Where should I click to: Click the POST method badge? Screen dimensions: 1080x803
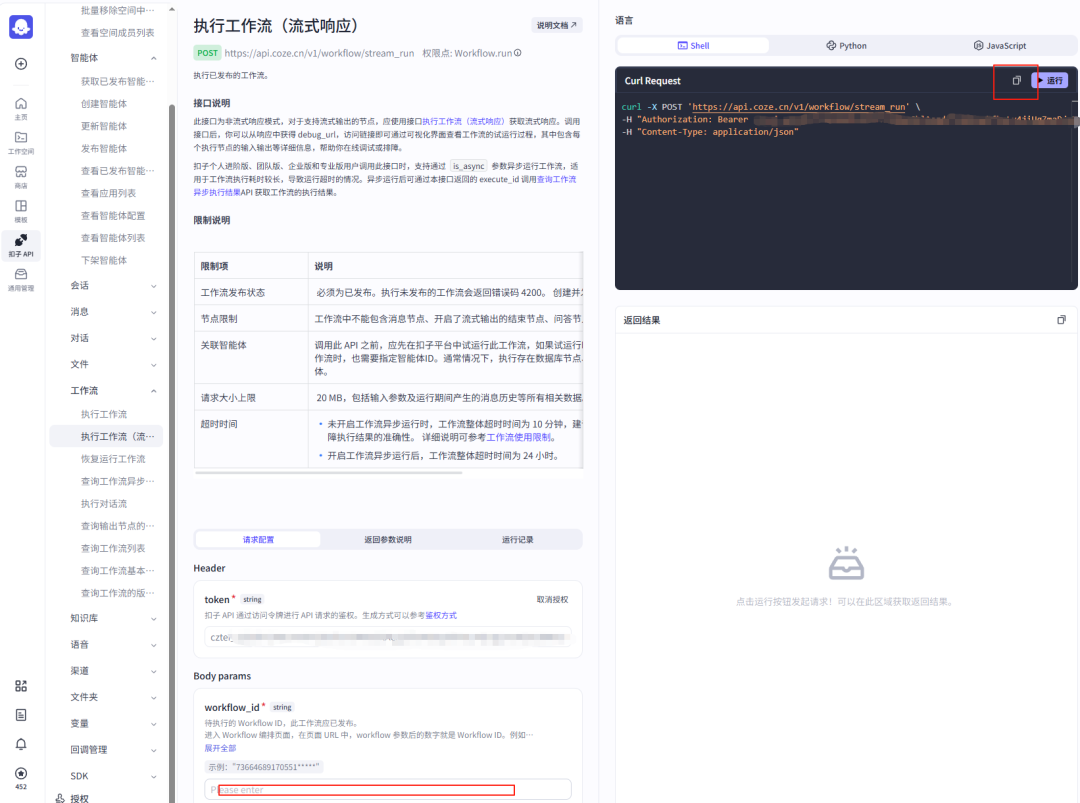[207, 53]
